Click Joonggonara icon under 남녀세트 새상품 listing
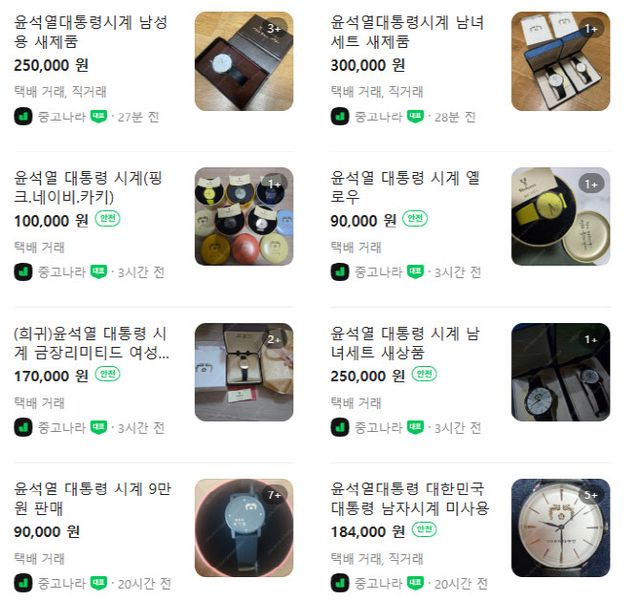Image resolution: width=640 pixels, height=605 pixels. coord(340,427)
